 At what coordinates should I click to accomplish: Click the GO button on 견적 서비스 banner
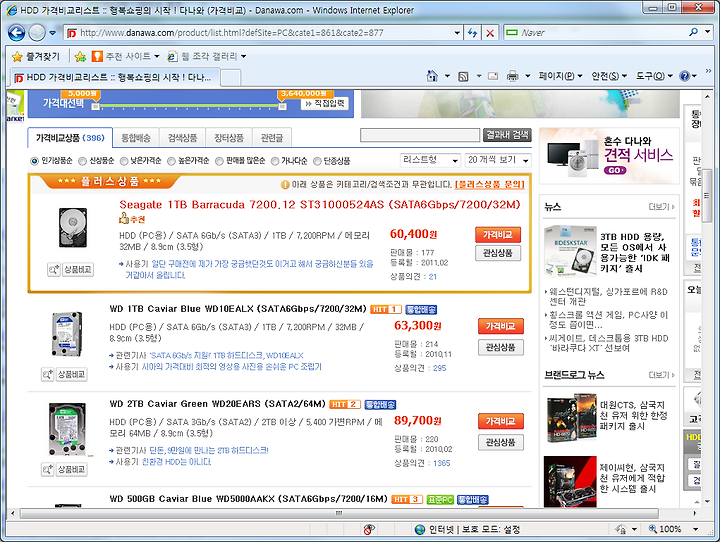coord(615,170)
